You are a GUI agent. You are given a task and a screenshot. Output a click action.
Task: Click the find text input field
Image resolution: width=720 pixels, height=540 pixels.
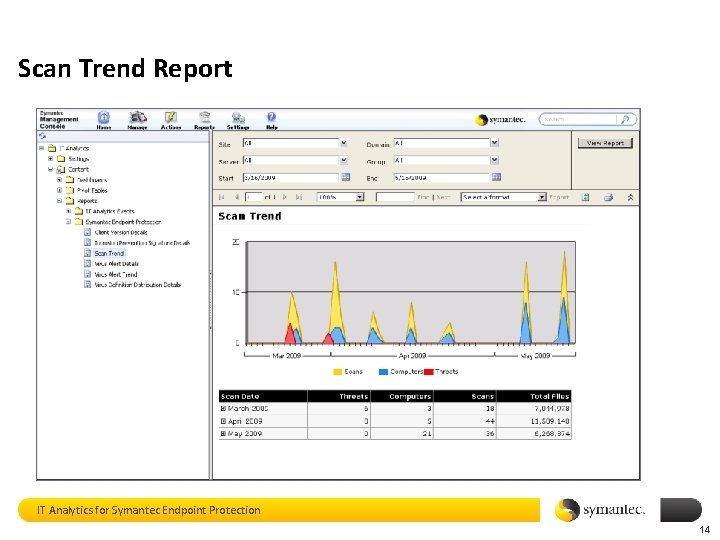395,197
